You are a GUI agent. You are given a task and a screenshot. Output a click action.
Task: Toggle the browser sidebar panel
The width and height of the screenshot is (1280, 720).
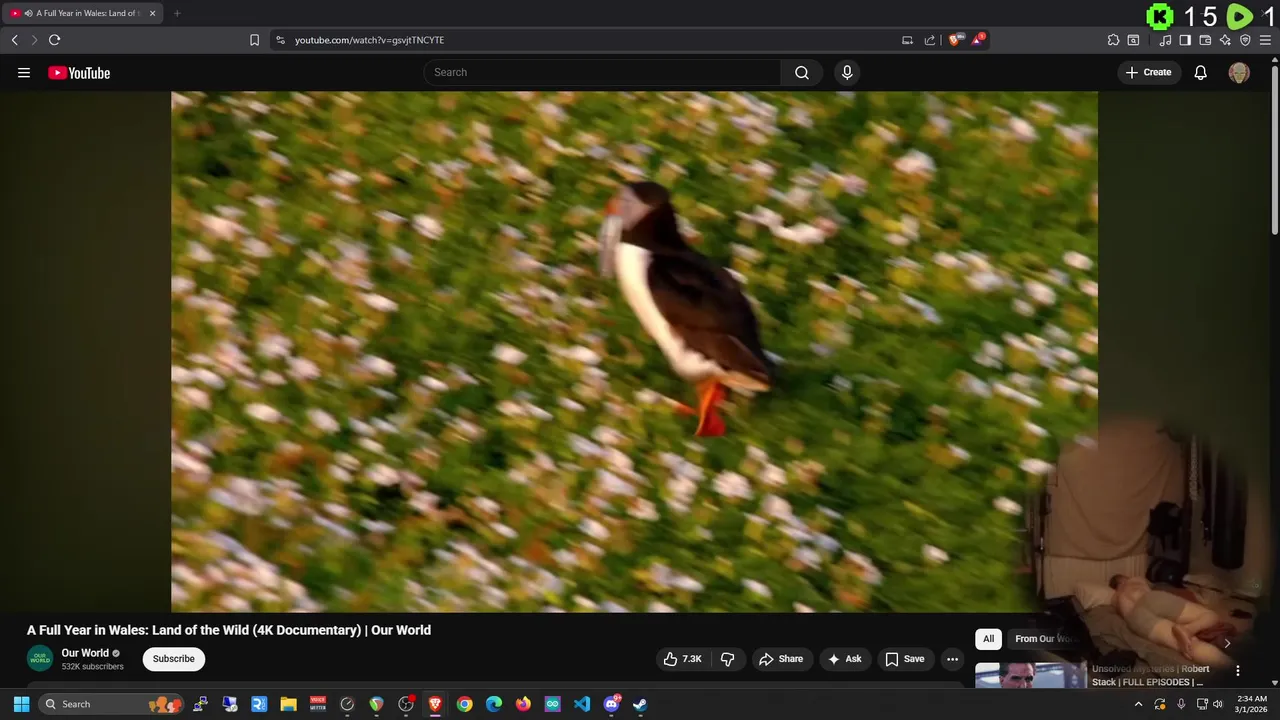tap(1185, 40)
